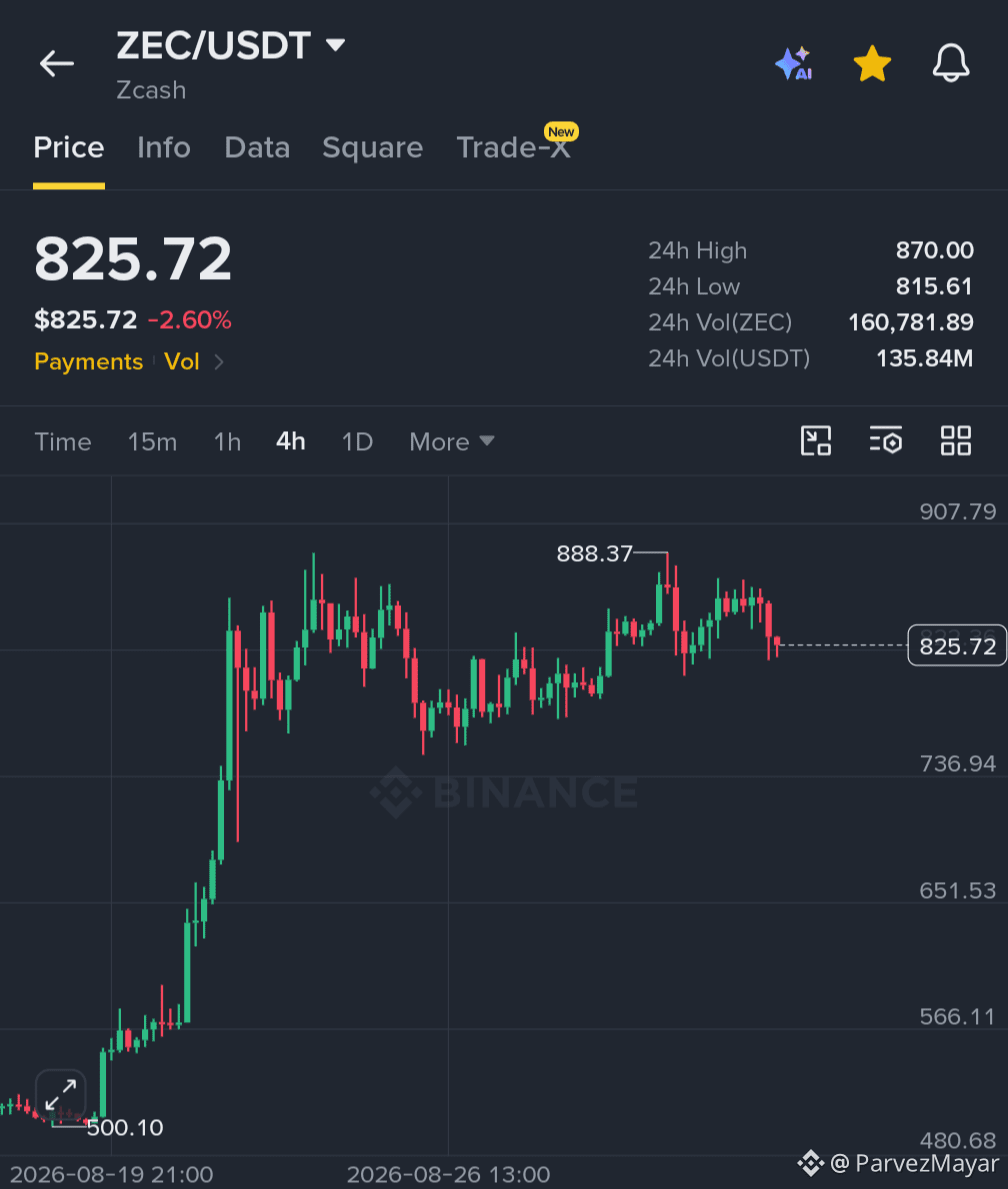Toggle the yellow favorite star
The height and width of the screenshot is (1189, 1008).
point(872,64)
